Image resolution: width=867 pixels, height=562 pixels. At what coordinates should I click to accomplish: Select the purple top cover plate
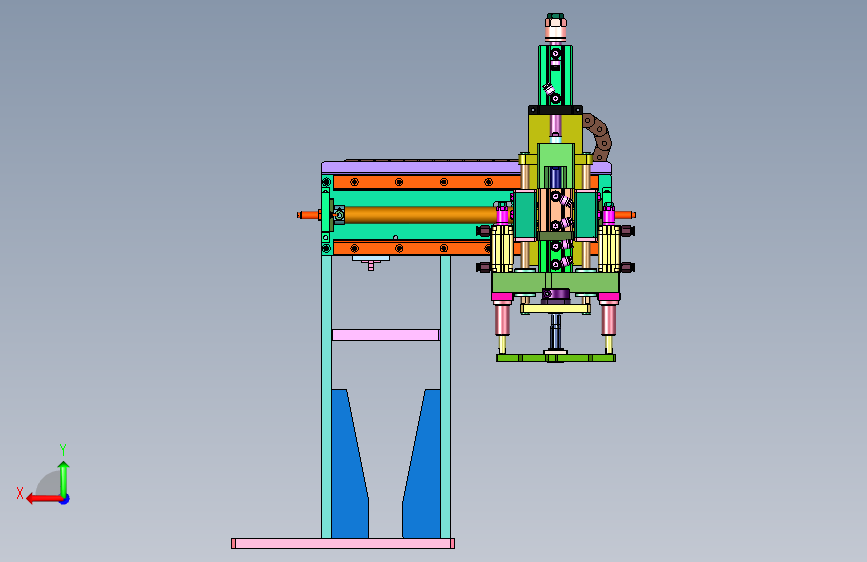420,167
